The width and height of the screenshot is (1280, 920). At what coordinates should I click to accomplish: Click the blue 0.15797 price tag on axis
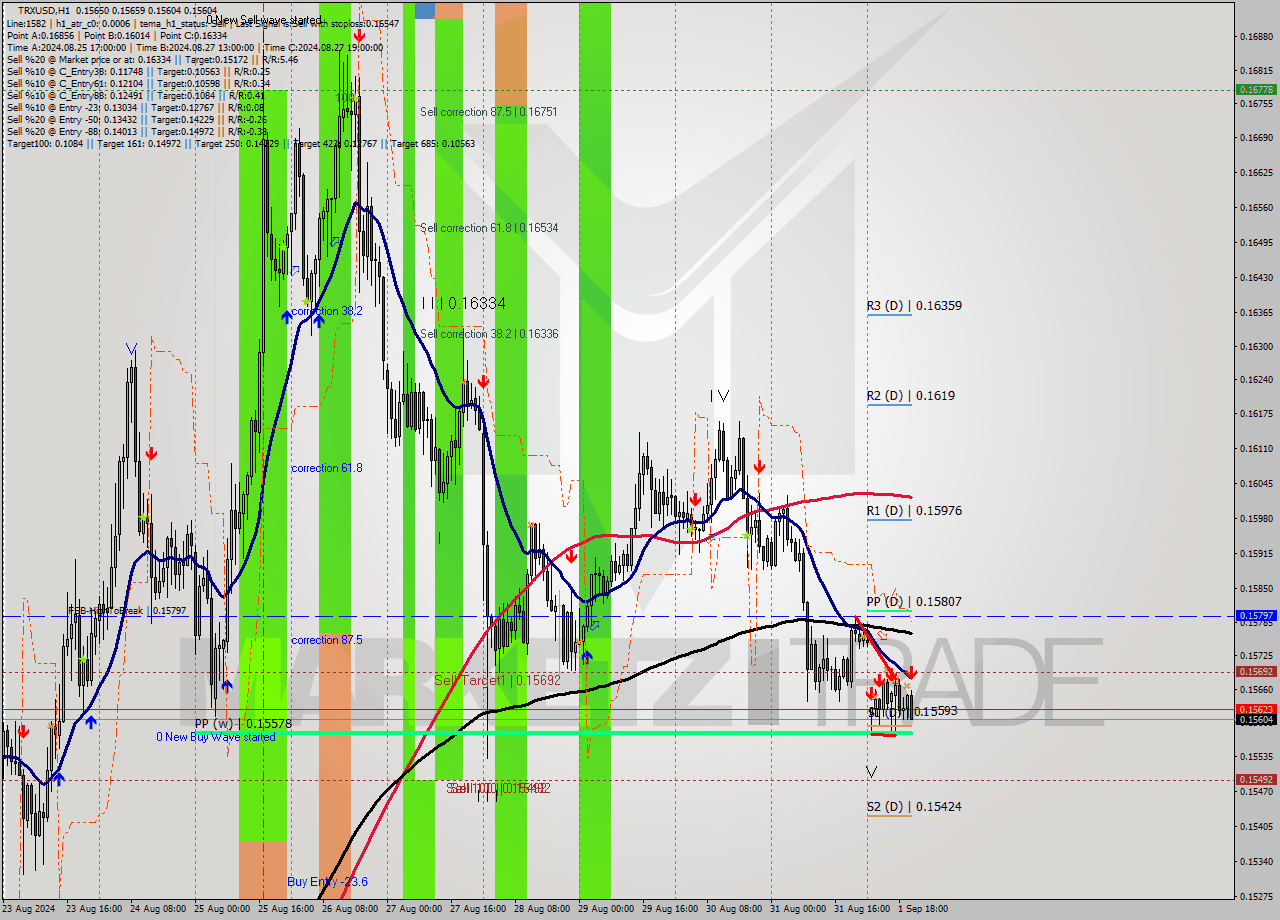pyautogui.click(x=1256, y=616)
